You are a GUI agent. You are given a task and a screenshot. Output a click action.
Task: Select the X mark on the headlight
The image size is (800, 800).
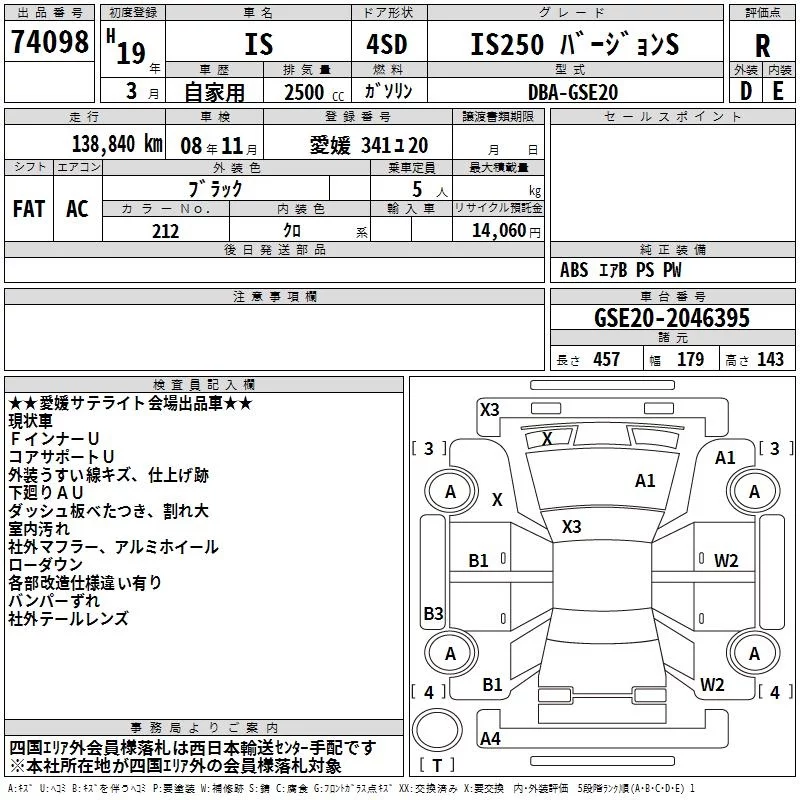pos(547,438)
